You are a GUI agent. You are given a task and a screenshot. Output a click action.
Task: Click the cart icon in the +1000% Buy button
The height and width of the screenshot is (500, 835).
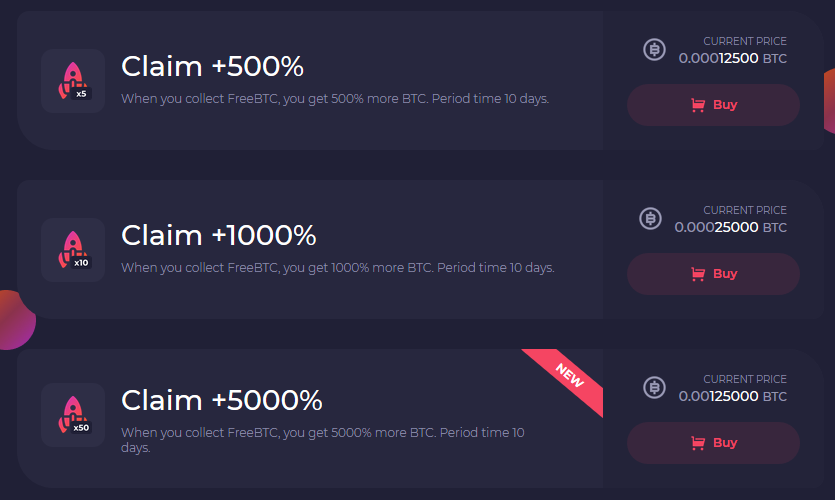click(698, 274)
